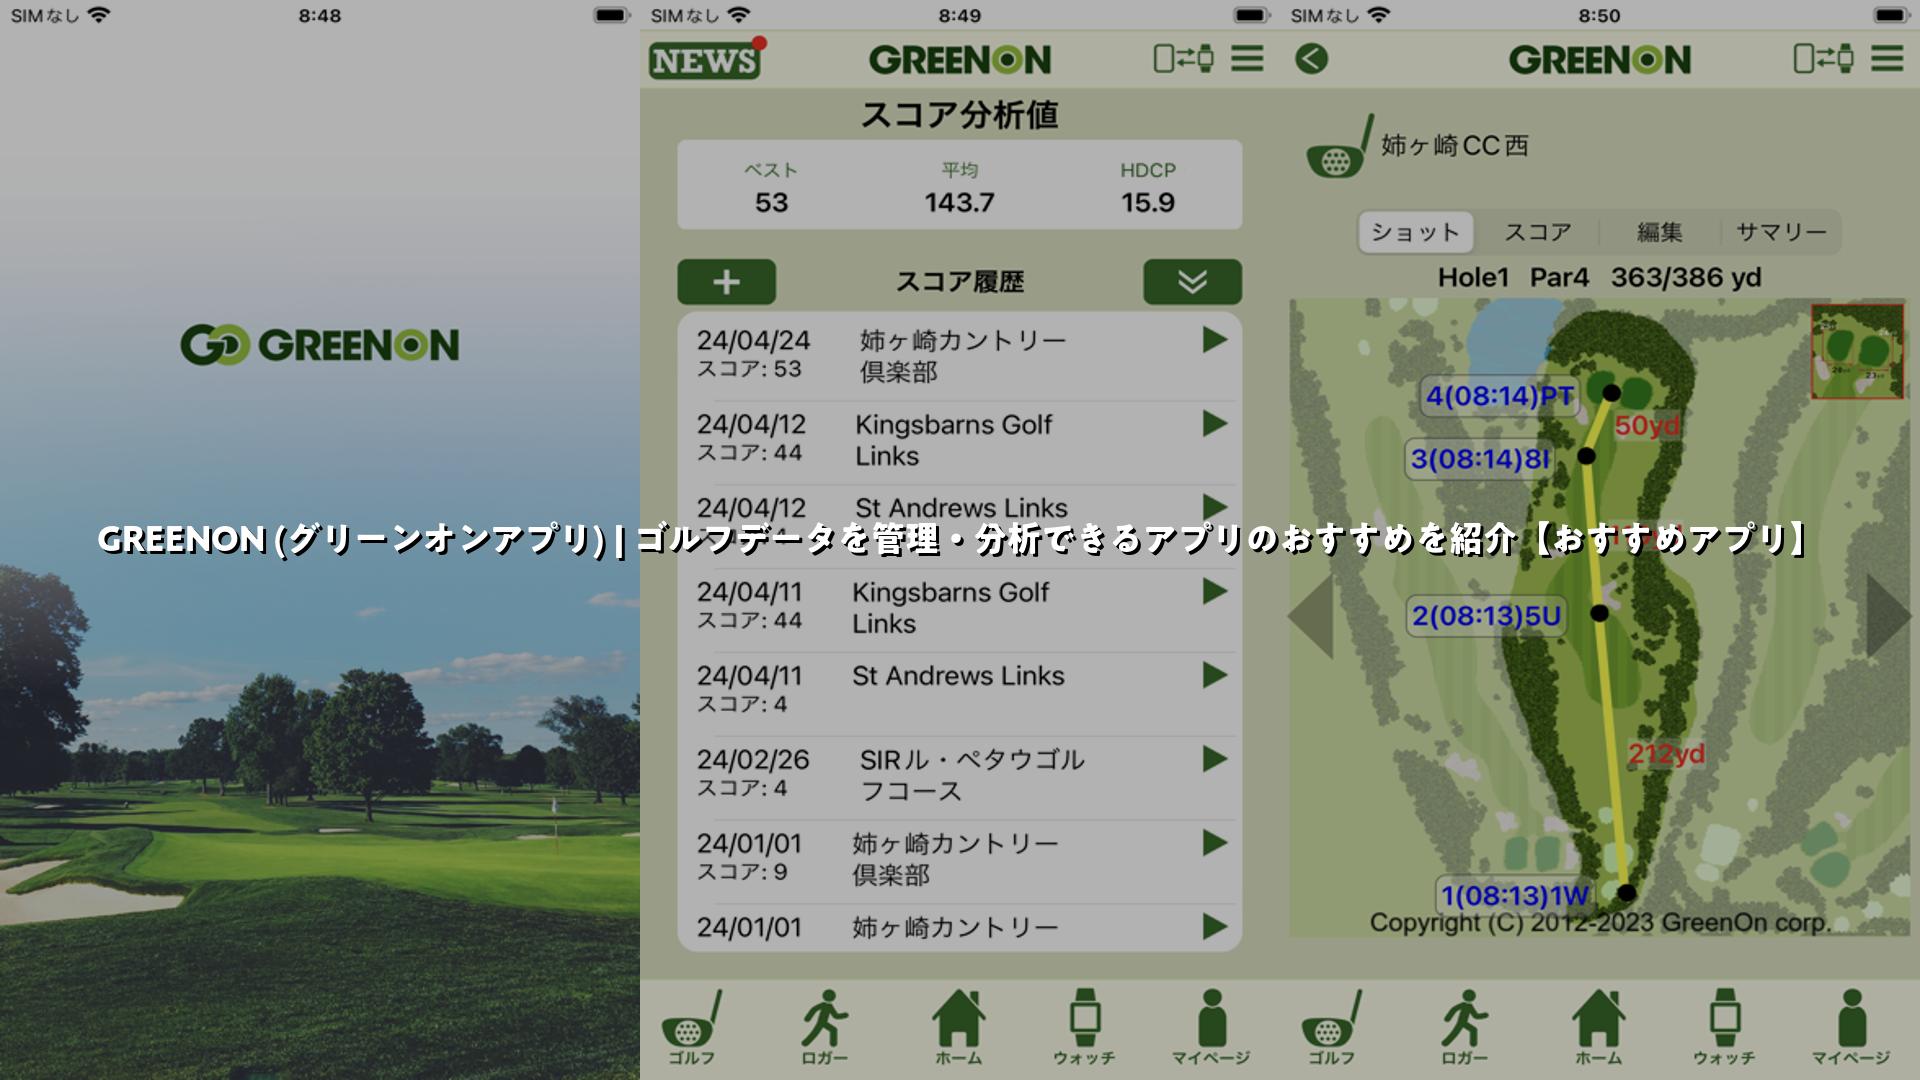Switch to スコア segment
This screenshot has width=1920, height=1080.
click(1538, 232)
